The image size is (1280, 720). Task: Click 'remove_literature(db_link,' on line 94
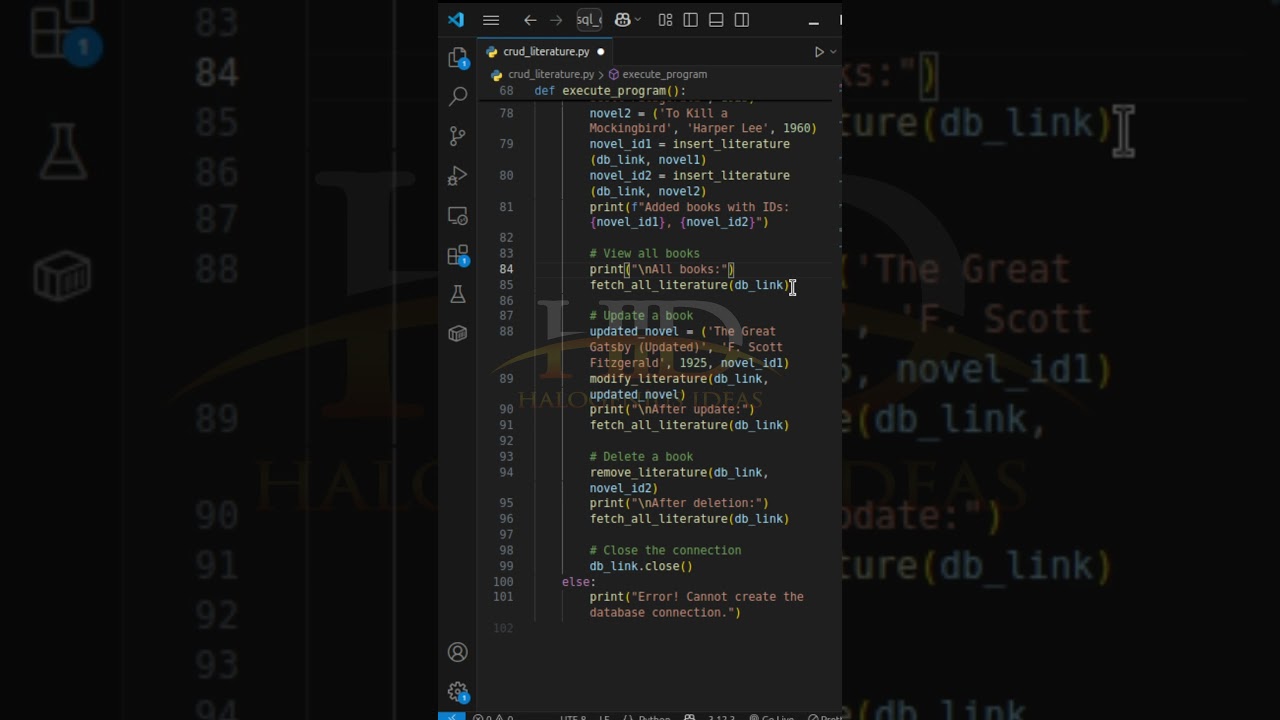pos(679,473)
